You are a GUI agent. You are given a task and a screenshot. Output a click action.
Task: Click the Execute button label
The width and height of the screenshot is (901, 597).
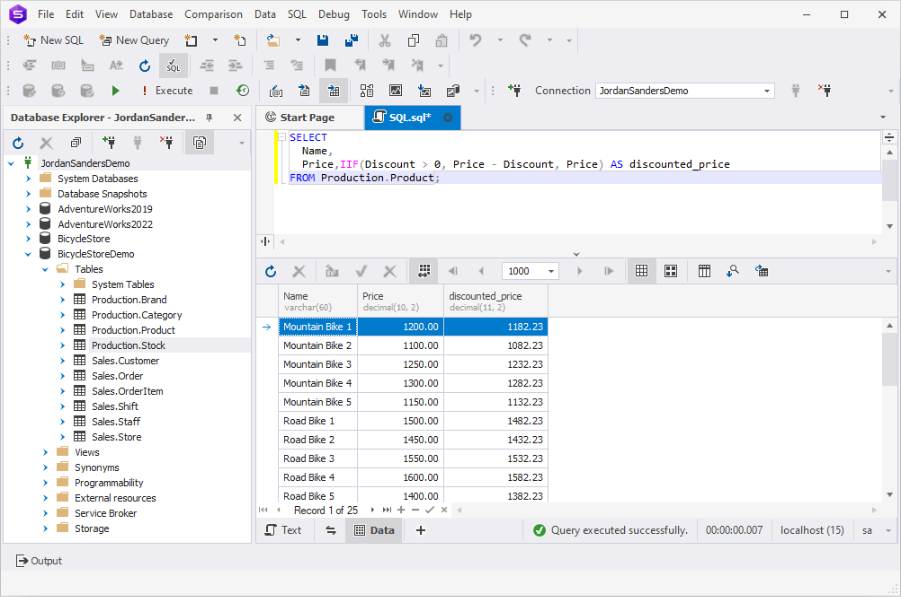coord(174,90)
